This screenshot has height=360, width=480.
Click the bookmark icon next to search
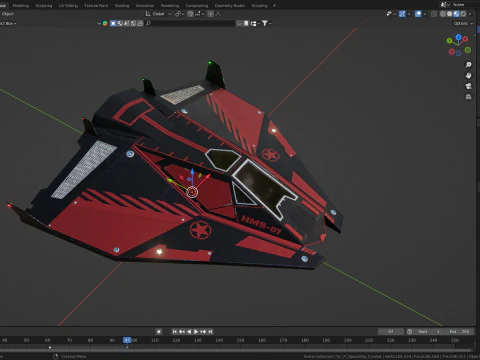point(246,23)
